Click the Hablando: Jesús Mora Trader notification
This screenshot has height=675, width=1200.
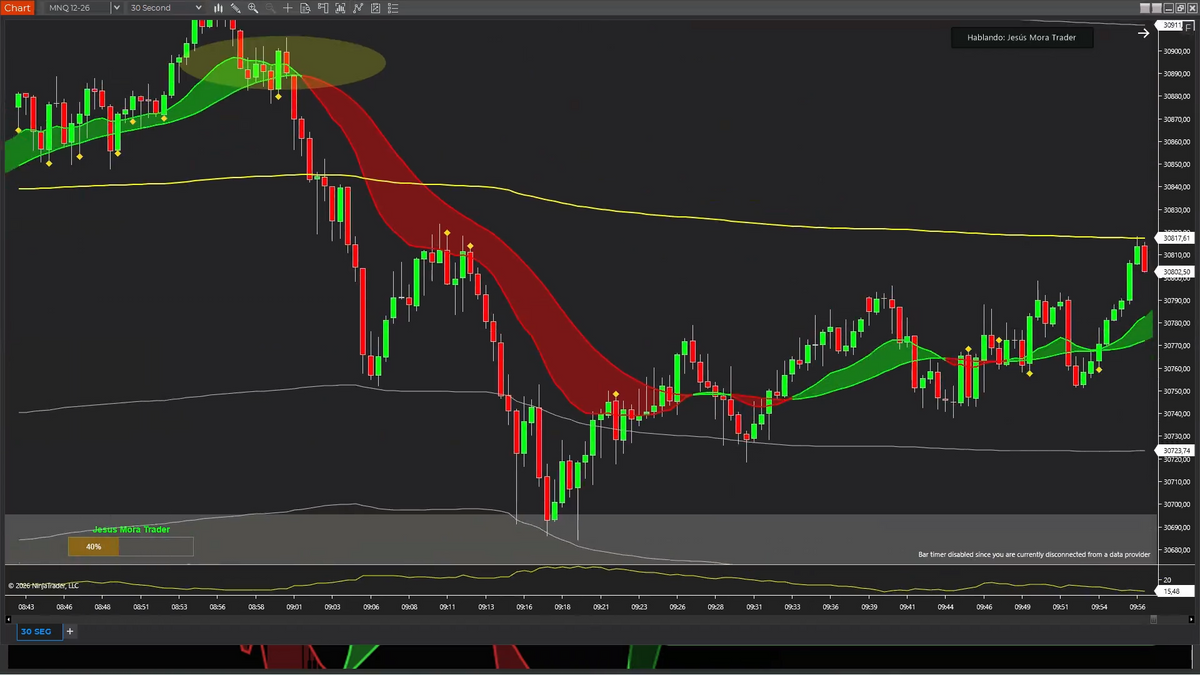(x=1021, y=38)
